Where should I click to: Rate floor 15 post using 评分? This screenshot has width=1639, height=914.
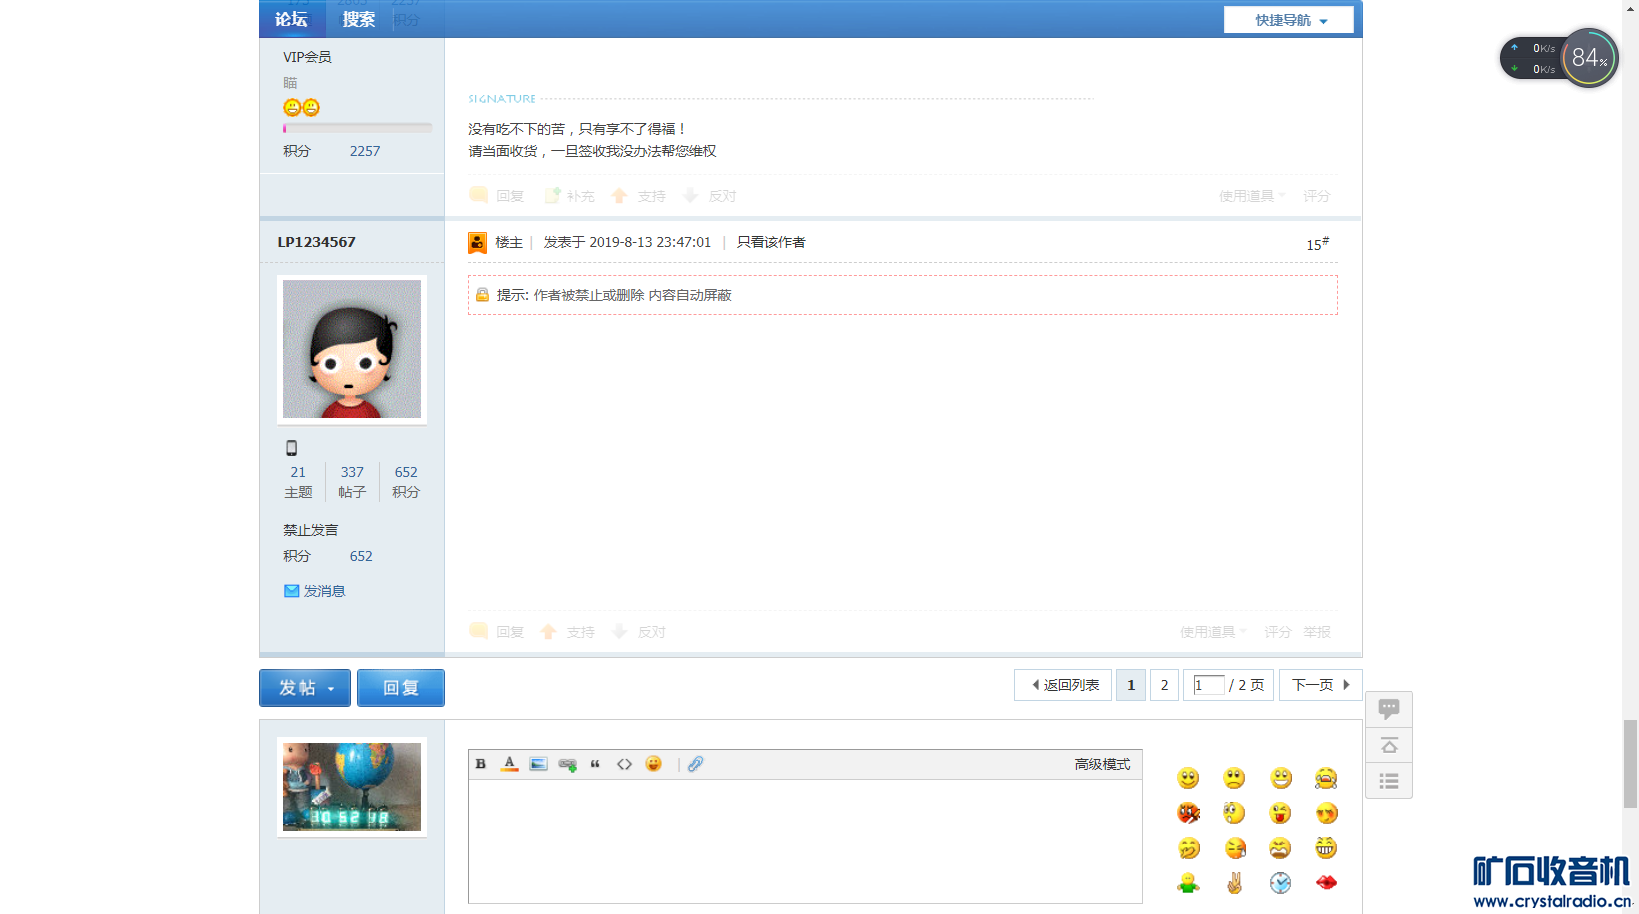click(1278, 632)
